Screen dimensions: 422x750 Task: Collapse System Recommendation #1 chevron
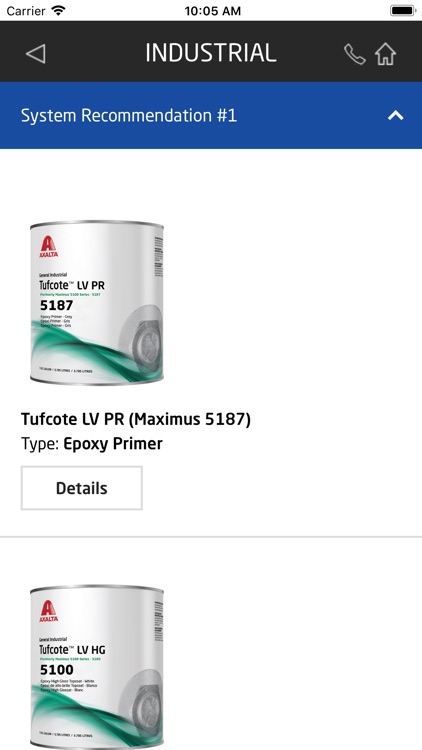(396, 115)
